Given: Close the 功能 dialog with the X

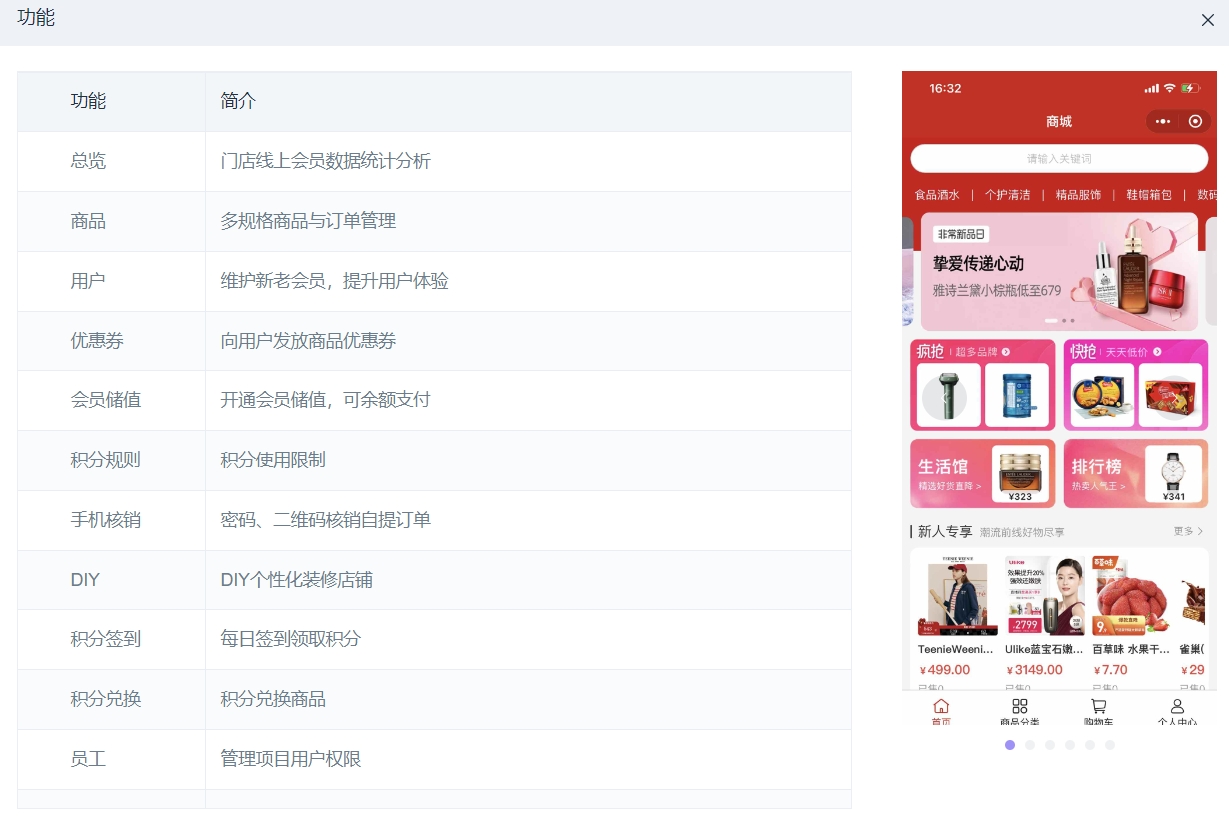Looking at the screenshot, I should [1207, 20].
